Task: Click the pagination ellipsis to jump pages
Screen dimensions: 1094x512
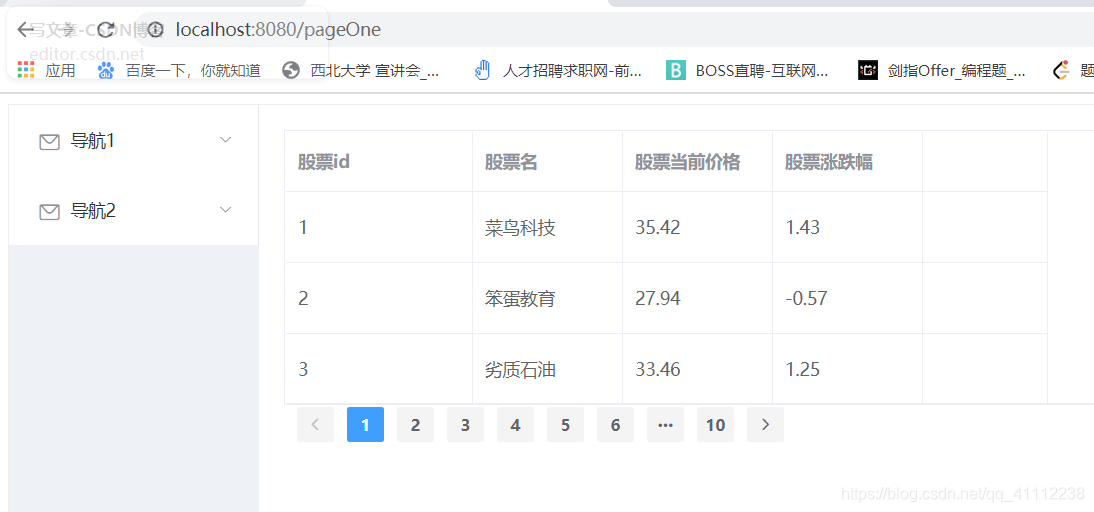Action: pos(666,425)
